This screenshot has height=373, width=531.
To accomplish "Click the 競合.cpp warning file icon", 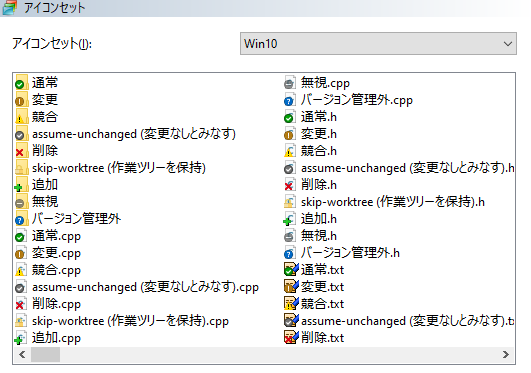I will (x=21, y=270).
